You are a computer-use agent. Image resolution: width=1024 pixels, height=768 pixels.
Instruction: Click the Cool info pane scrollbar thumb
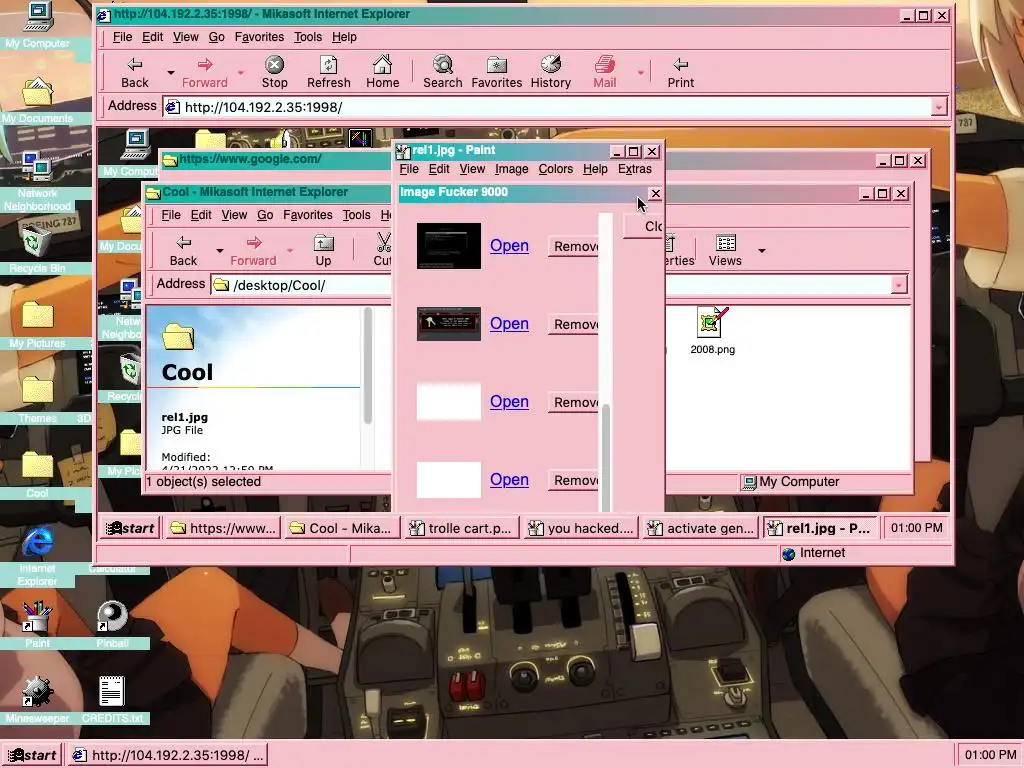point(368,366)
